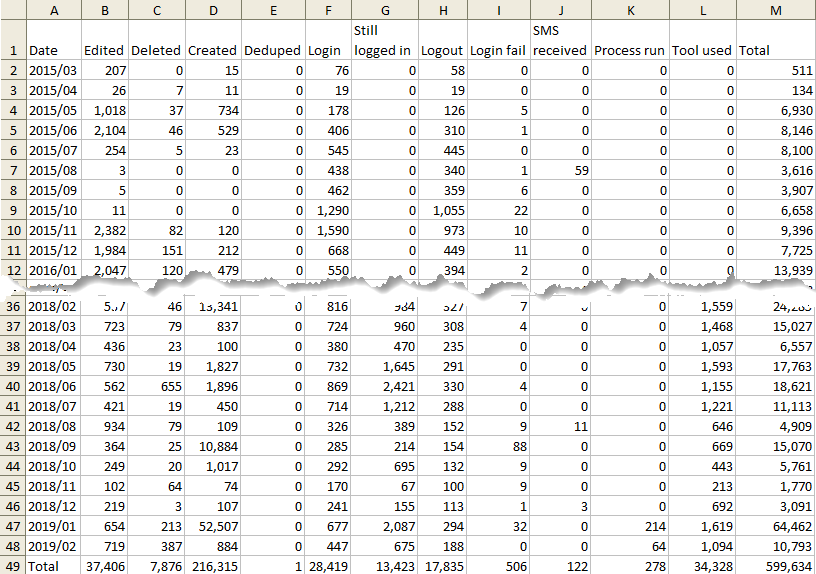Viewport: 816px width, 574px height.
Task: Click the 52,507 Created value
Action: click(212, 527)
